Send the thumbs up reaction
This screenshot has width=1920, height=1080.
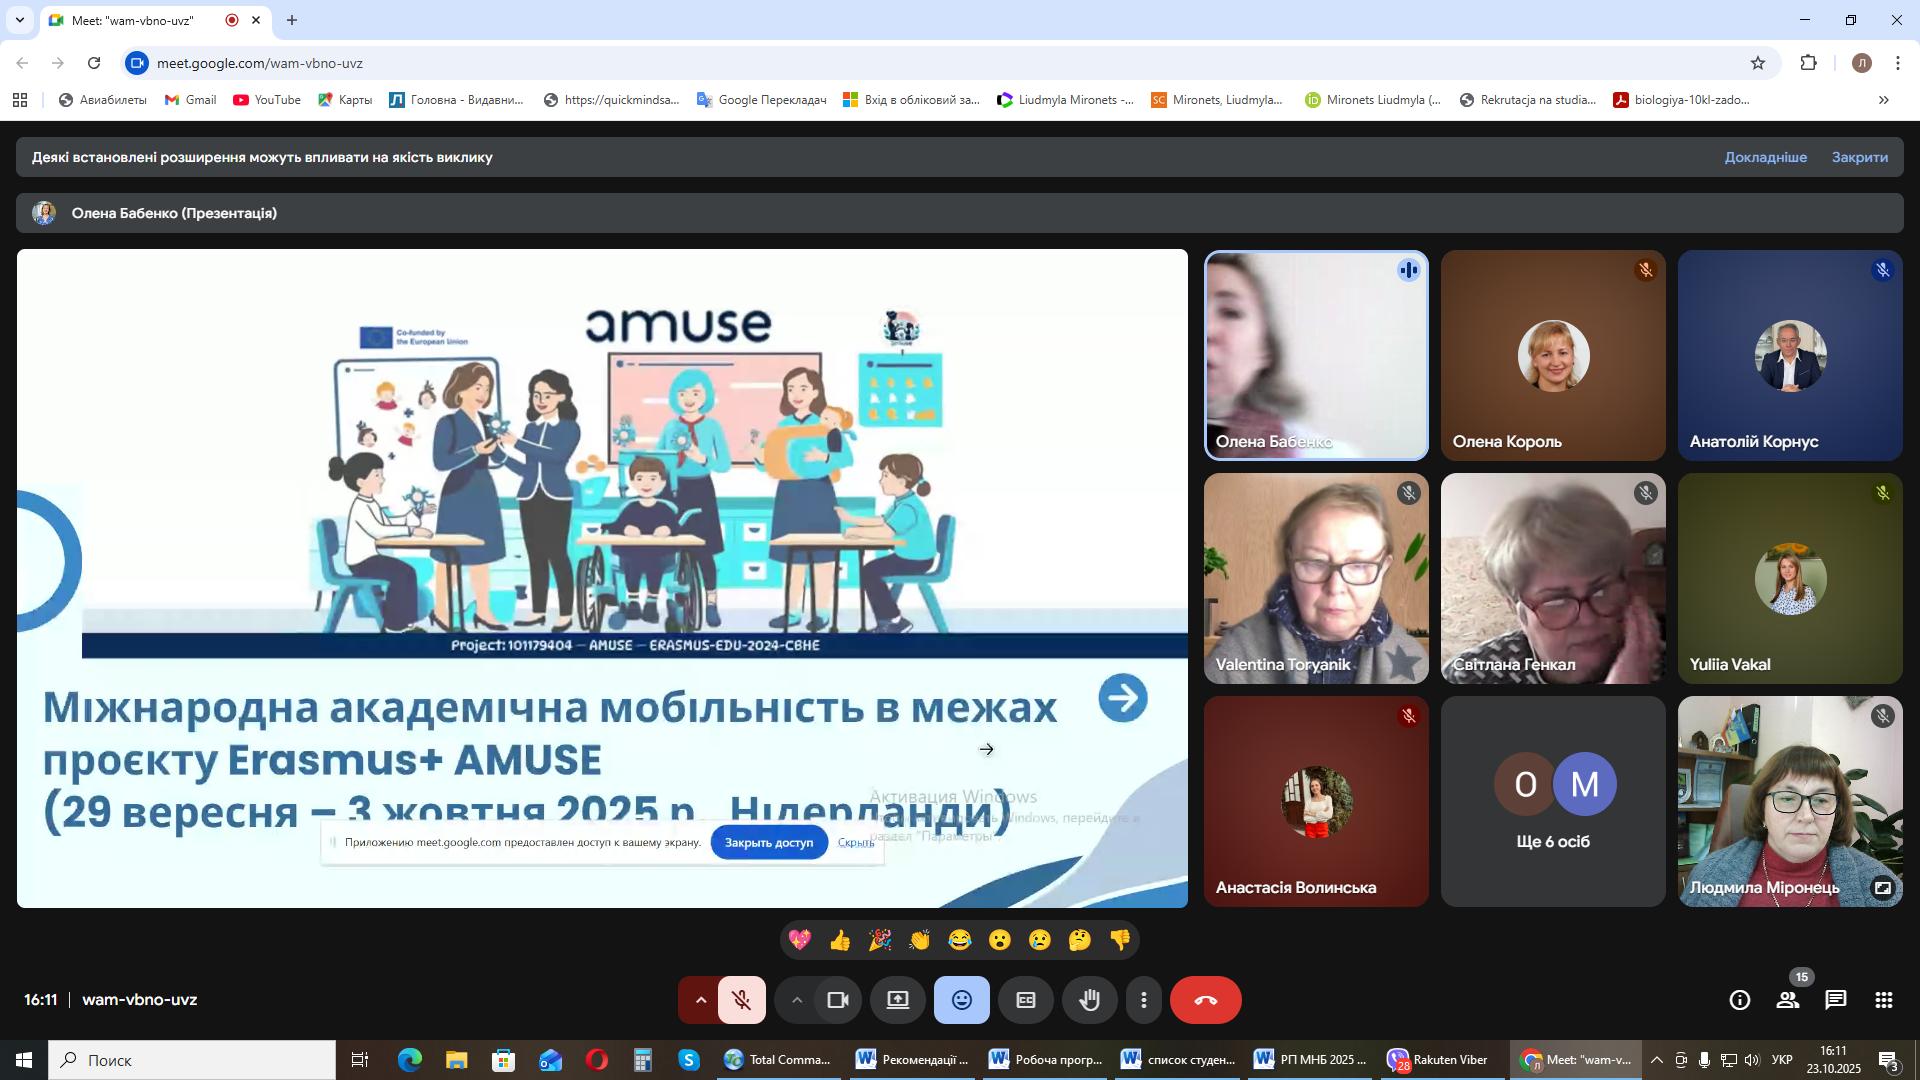839,940
